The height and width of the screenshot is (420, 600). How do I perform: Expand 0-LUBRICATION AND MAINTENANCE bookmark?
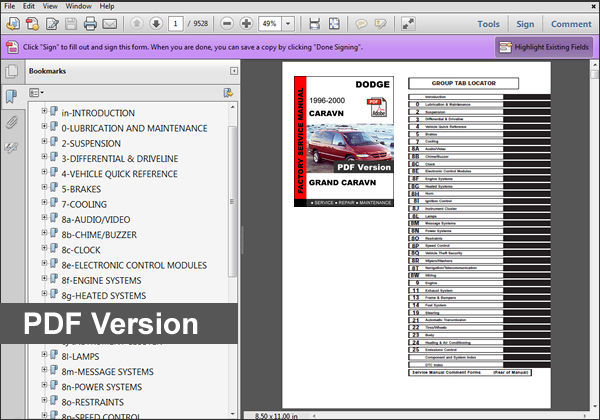pyautogui.click(x=44, y=126)
